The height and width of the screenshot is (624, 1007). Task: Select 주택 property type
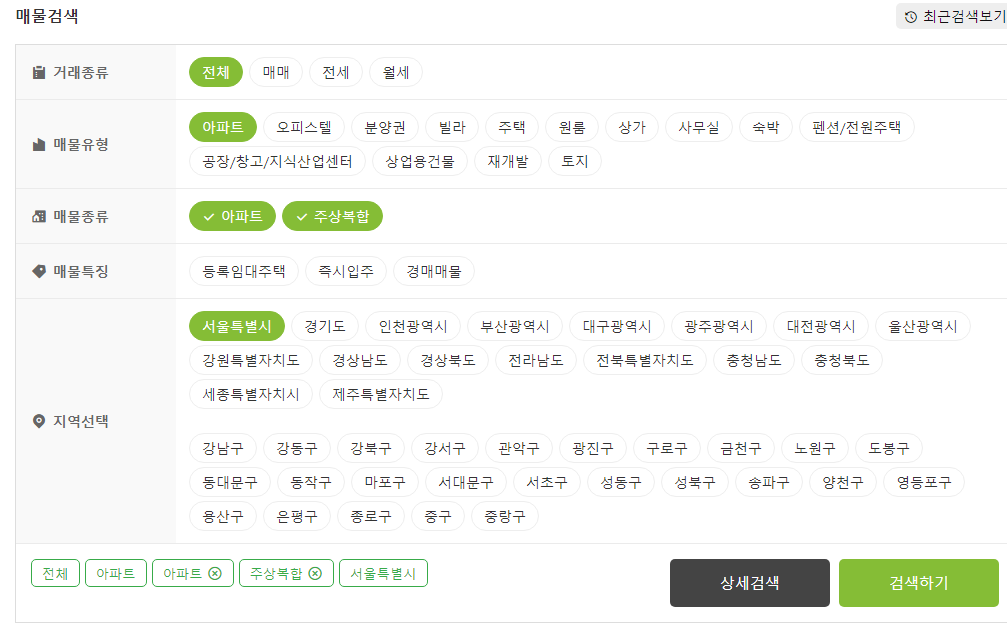(512, 127)
